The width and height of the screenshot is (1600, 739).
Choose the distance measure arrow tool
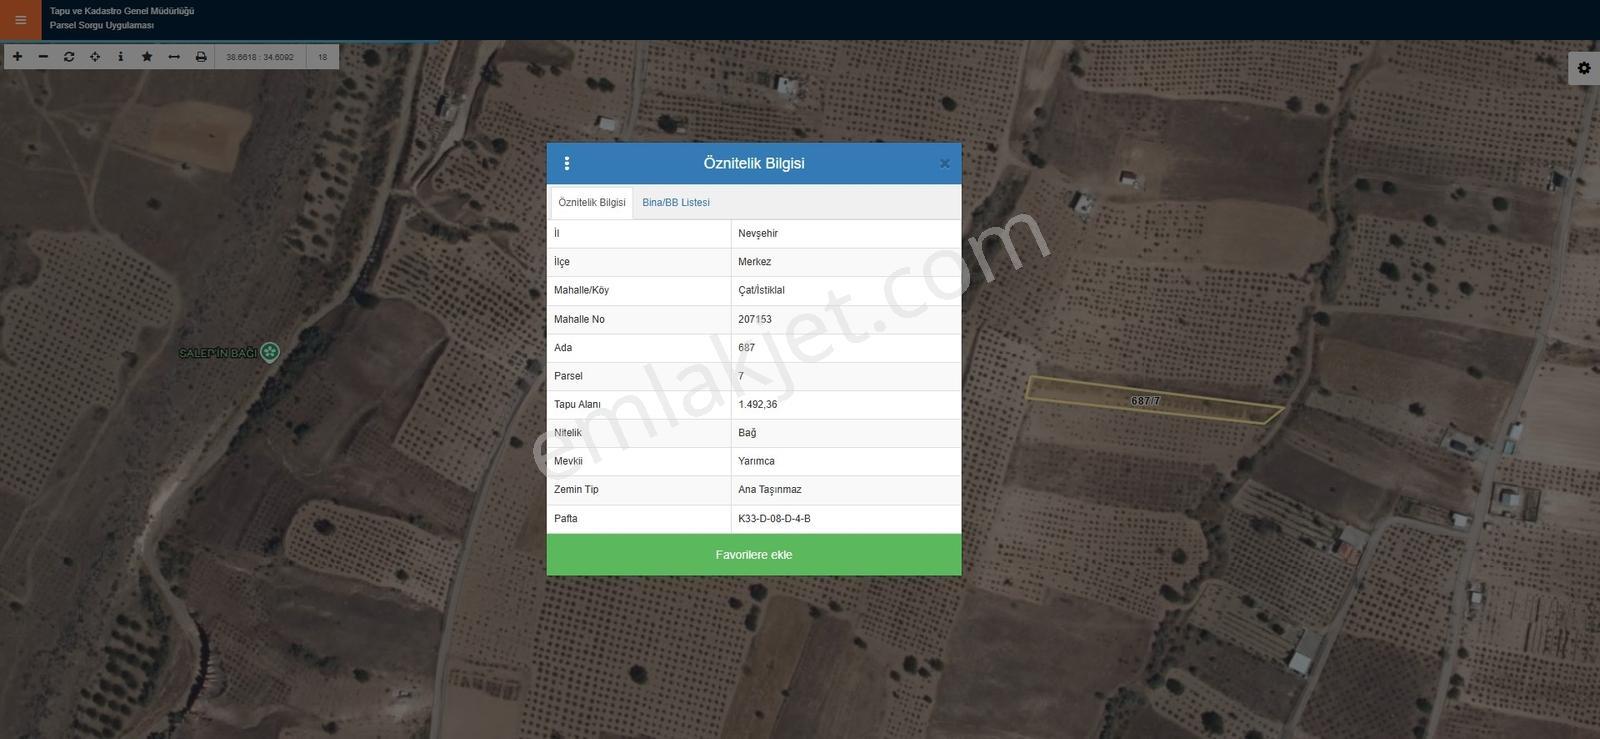(174, 57)
